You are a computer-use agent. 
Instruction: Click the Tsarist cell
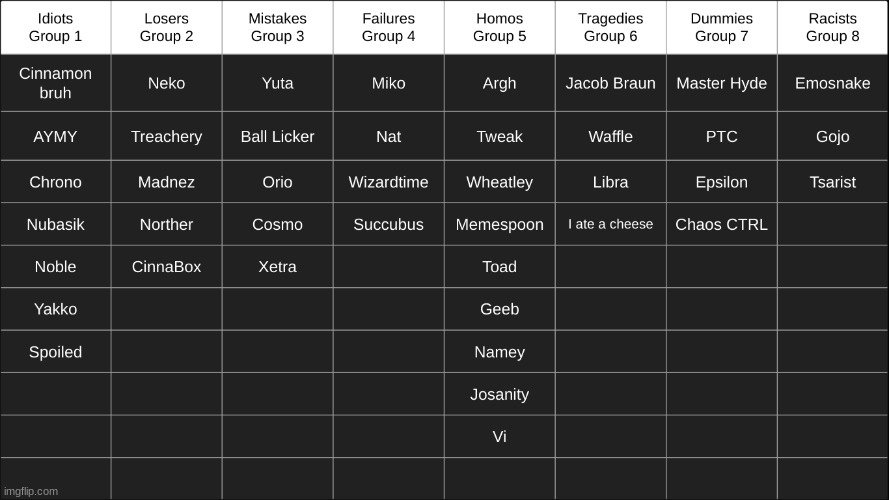(x=833, y=182)
